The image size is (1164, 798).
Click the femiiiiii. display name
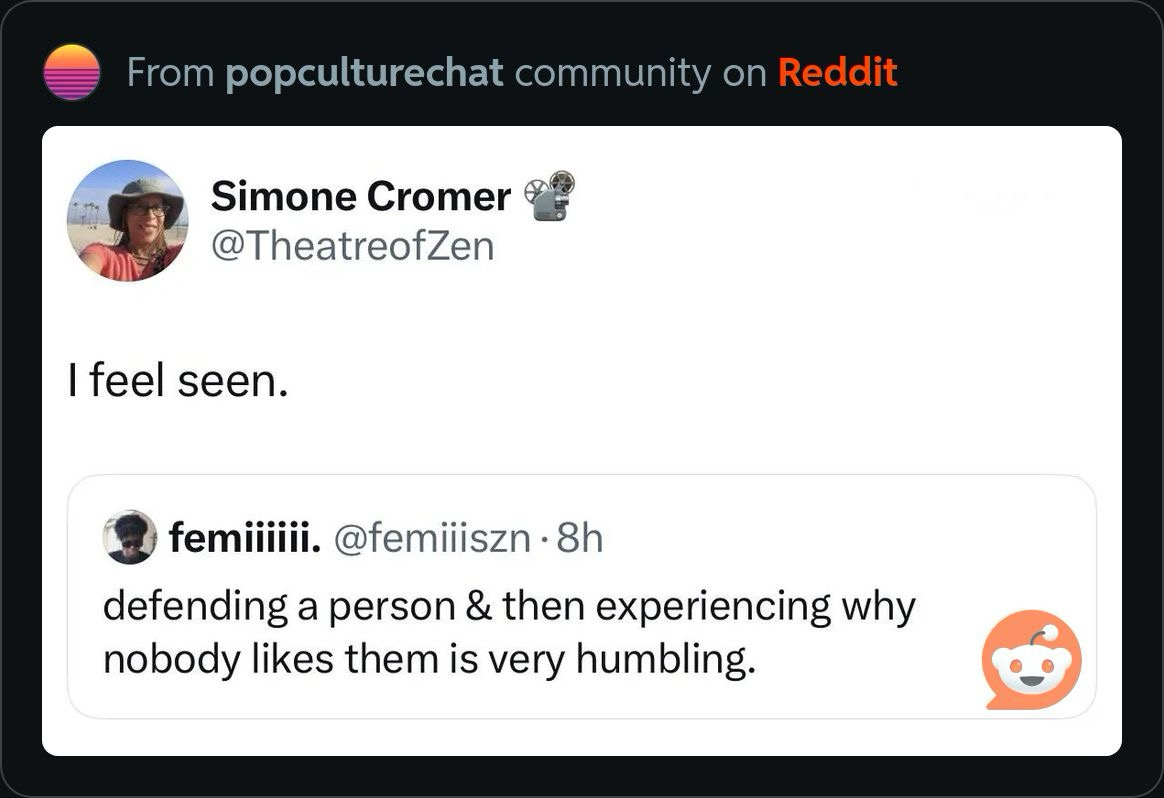244,539
